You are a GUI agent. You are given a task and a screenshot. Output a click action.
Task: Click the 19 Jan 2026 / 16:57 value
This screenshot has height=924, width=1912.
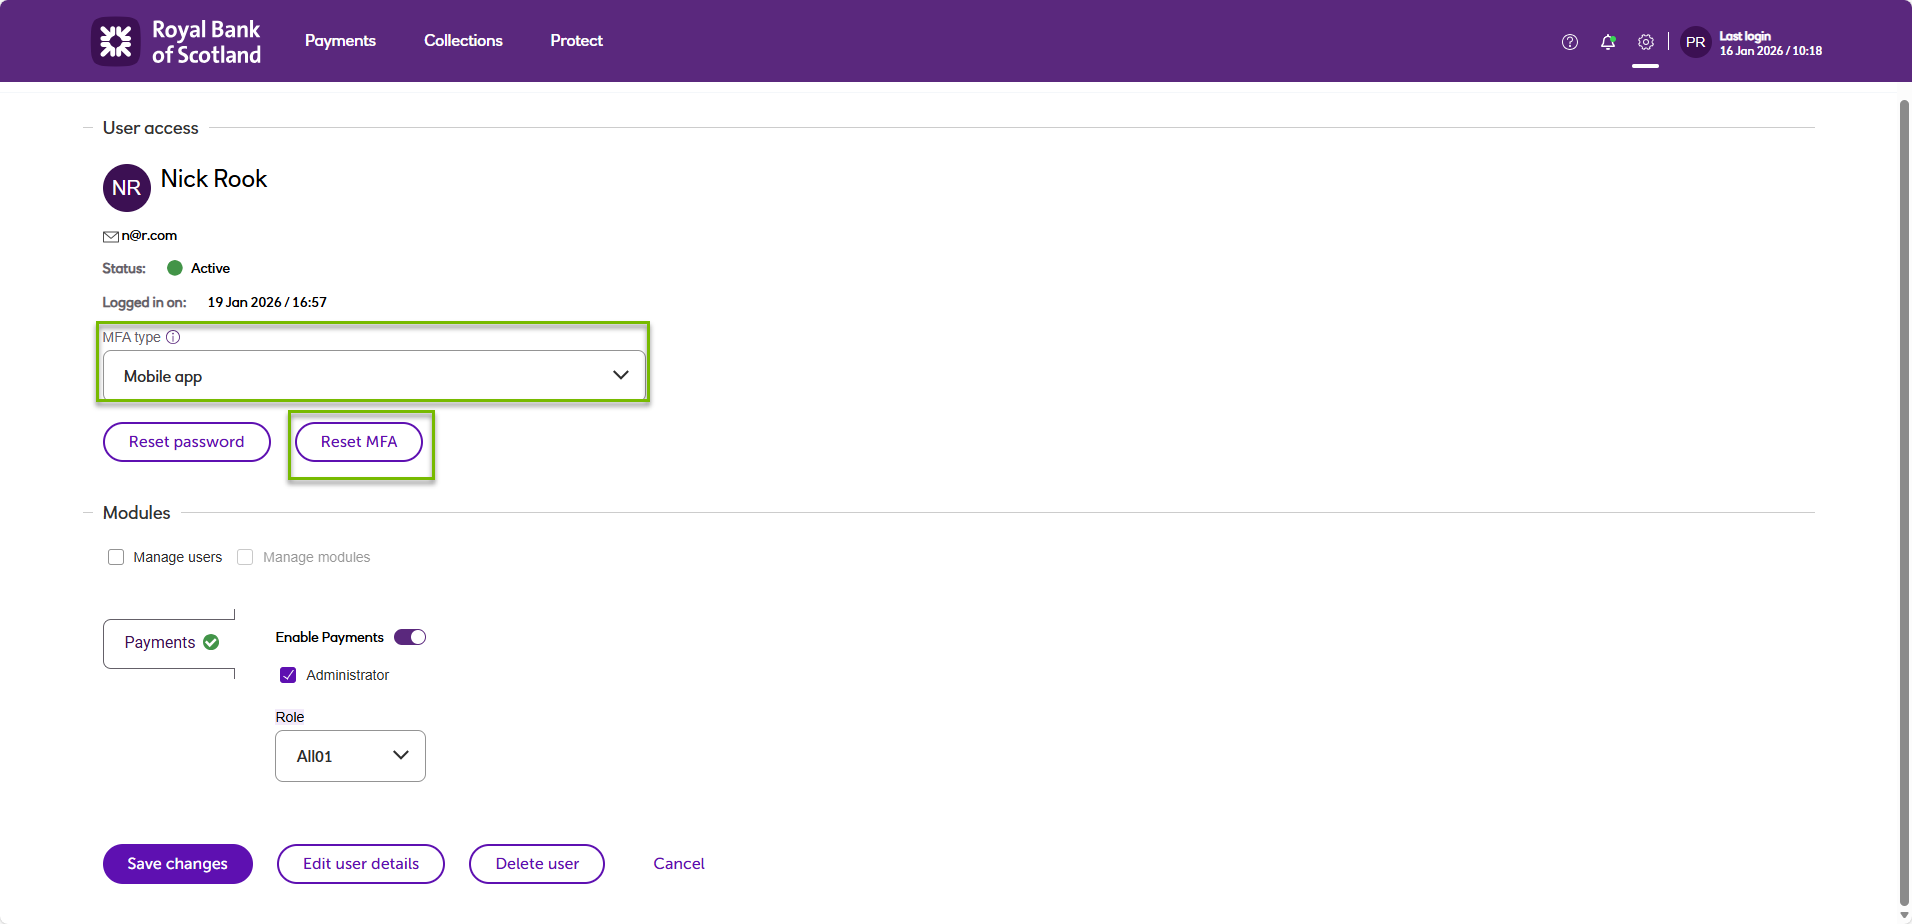(x=267, y=302)
